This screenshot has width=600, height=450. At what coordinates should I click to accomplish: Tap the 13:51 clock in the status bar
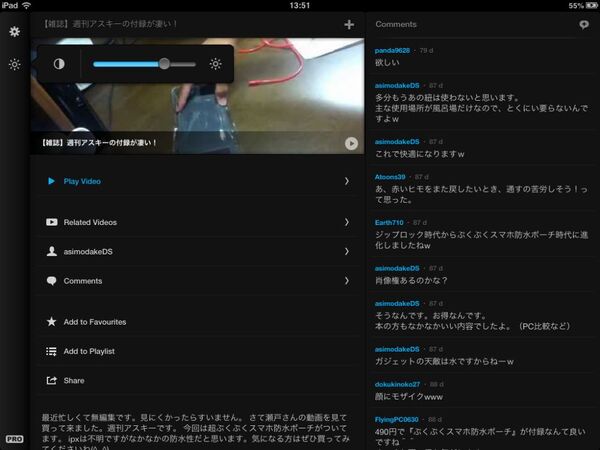click(300, 5)
